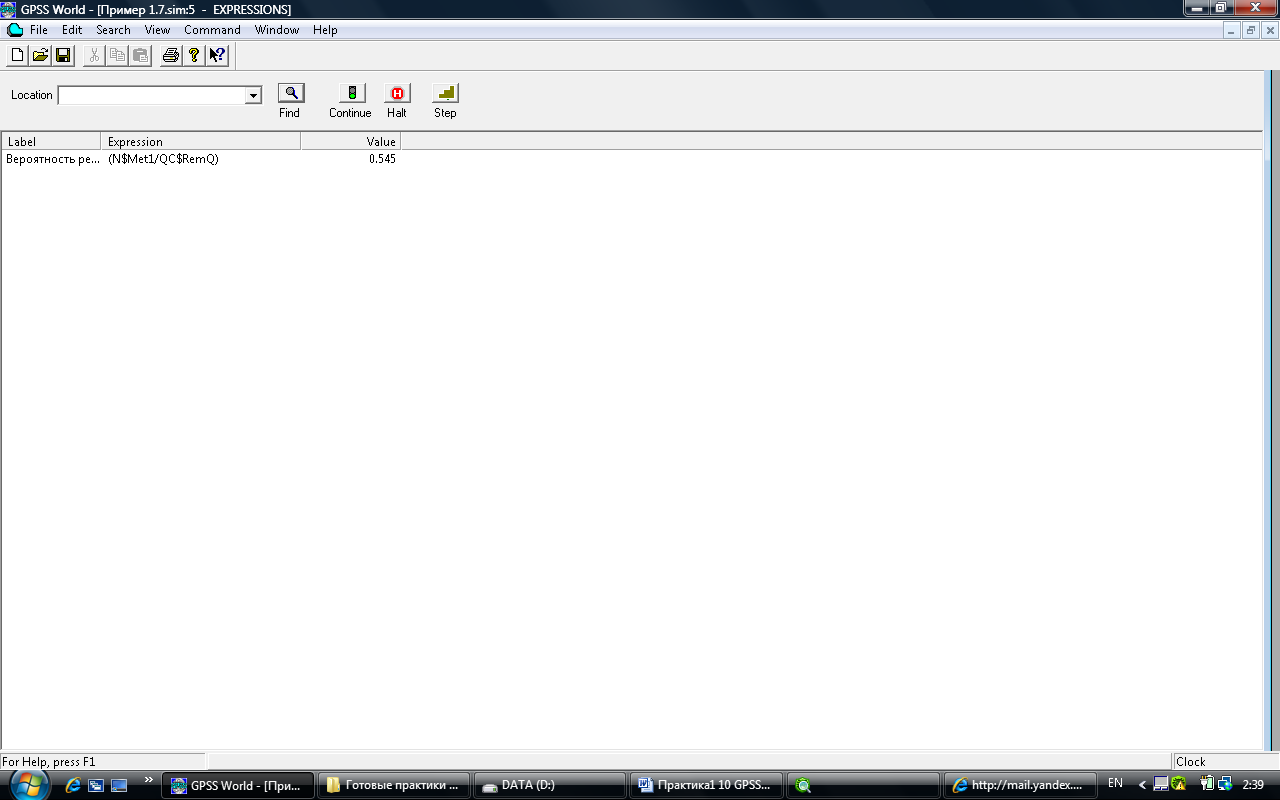This screenshot has width=1280, height=800.
Task: Open the File menu
Action: tap(39, 30)
